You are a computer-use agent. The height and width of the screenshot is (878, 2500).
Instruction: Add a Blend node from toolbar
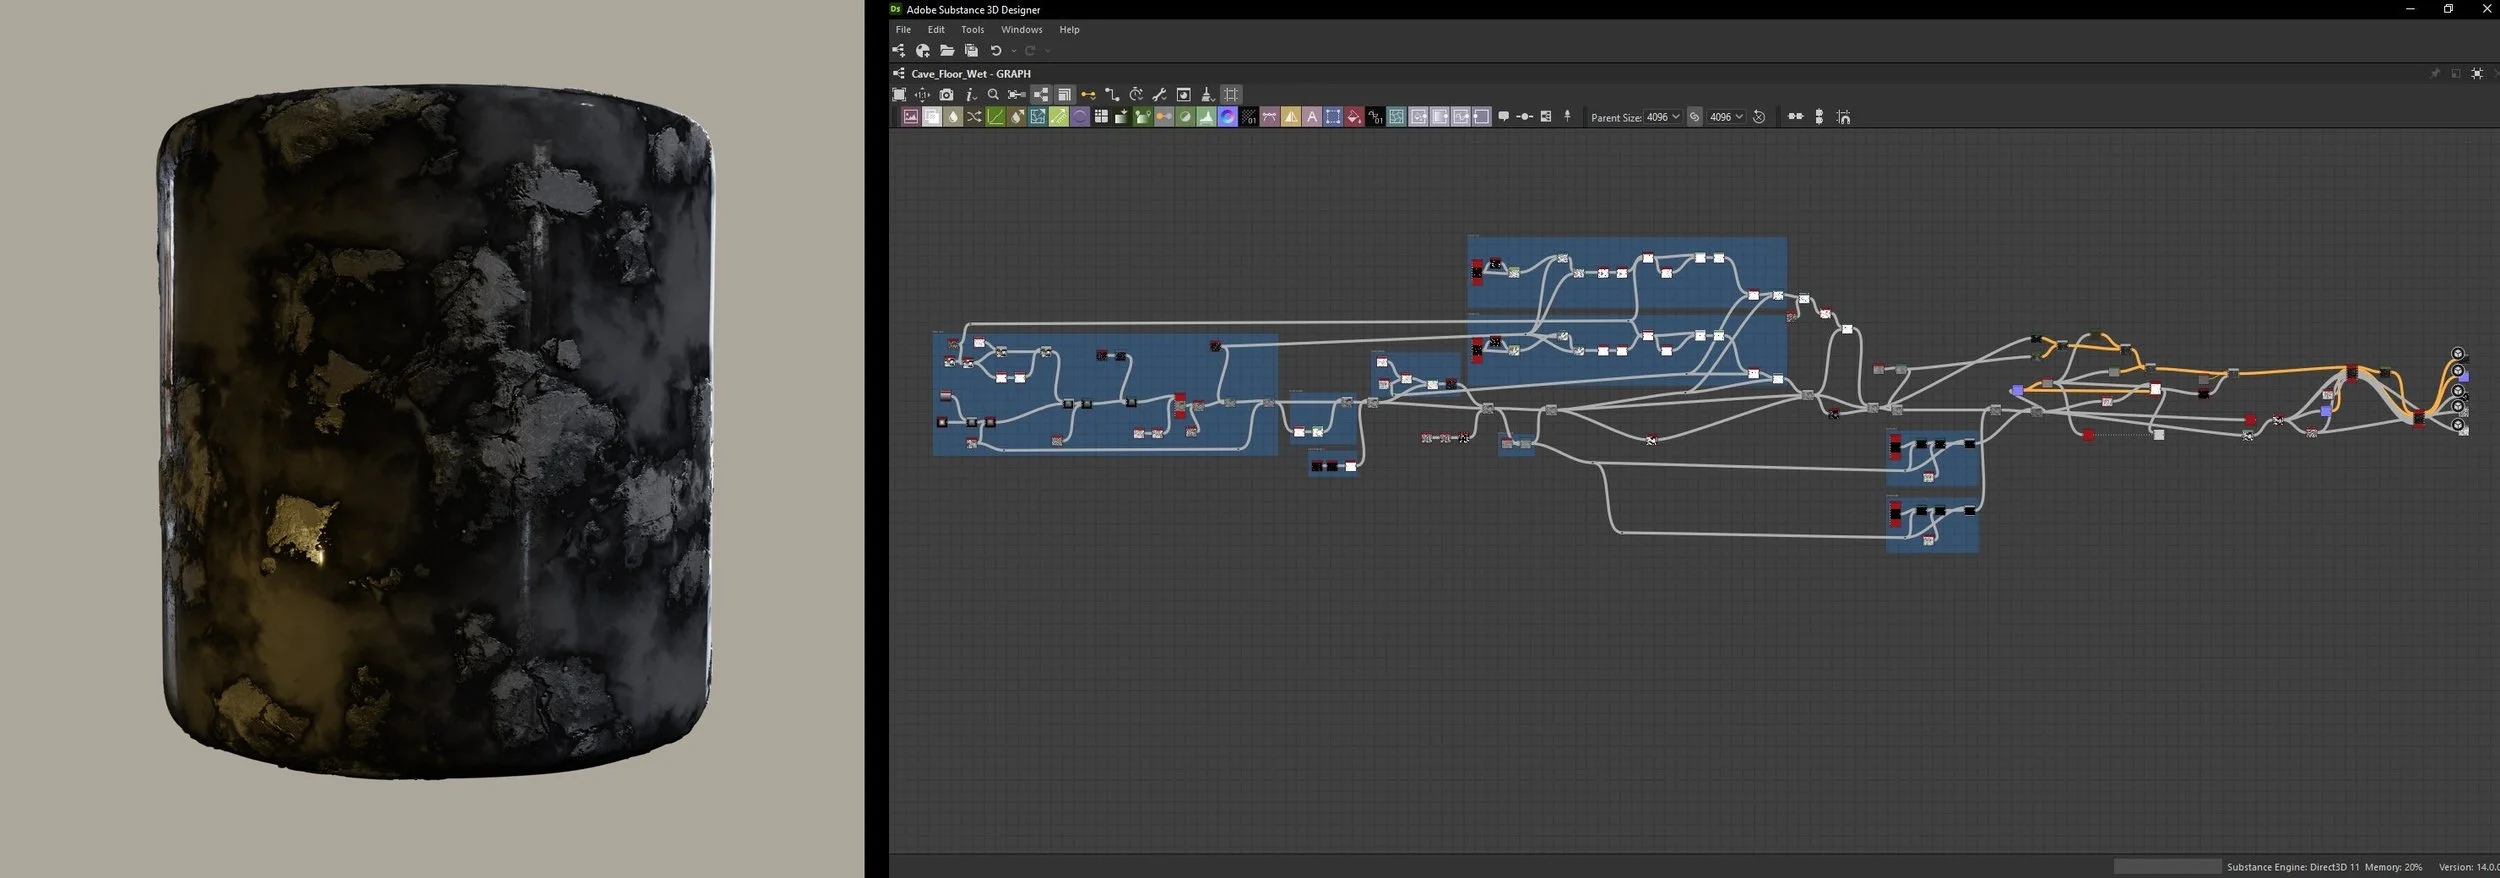[x=932, y=117]
